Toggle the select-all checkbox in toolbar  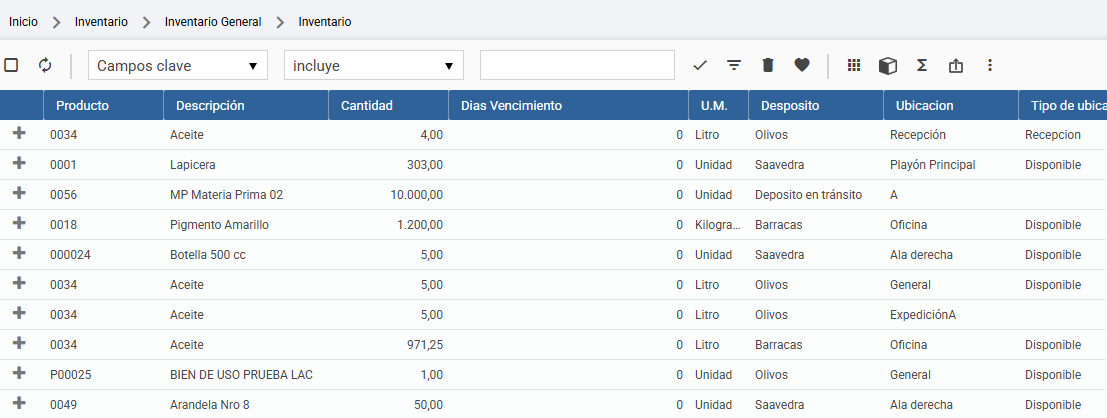11,65
